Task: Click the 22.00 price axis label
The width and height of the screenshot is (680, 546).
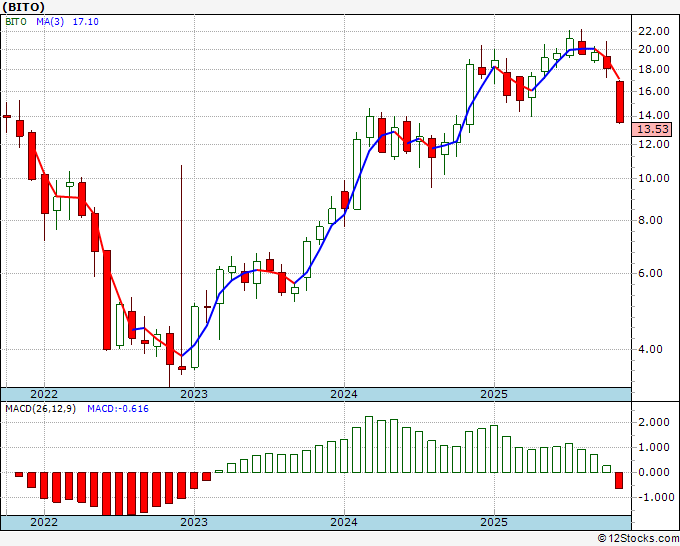Action: [x=654, y=31]
